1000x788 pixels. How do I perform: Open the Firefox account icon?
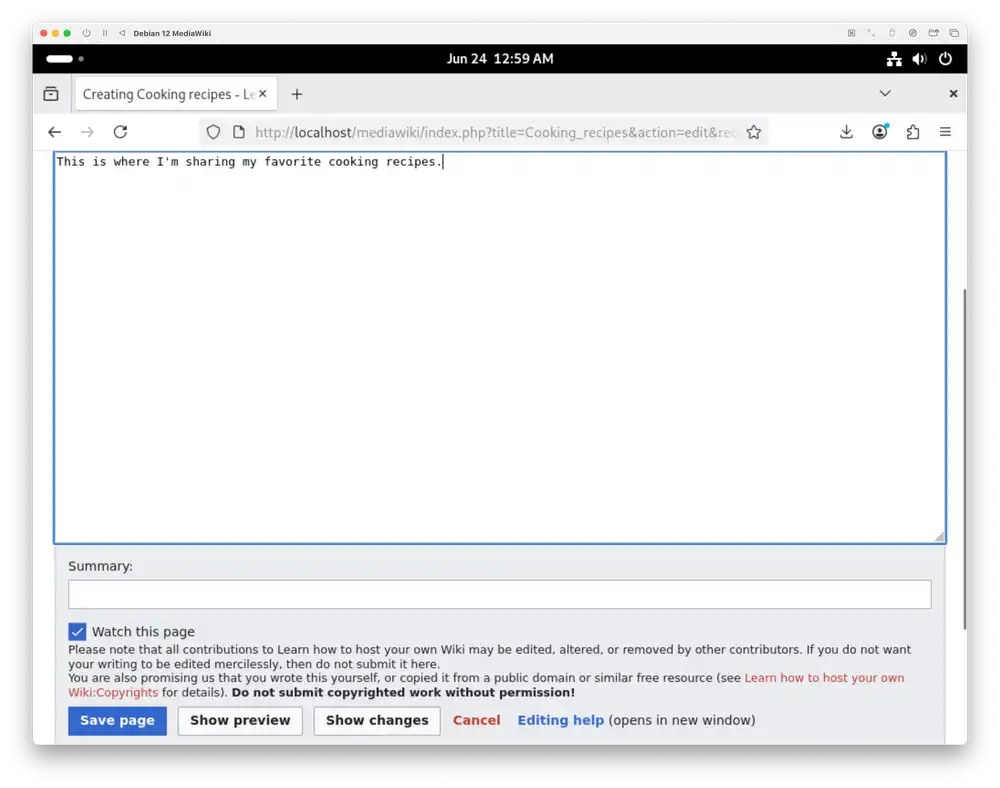point(880,131)
